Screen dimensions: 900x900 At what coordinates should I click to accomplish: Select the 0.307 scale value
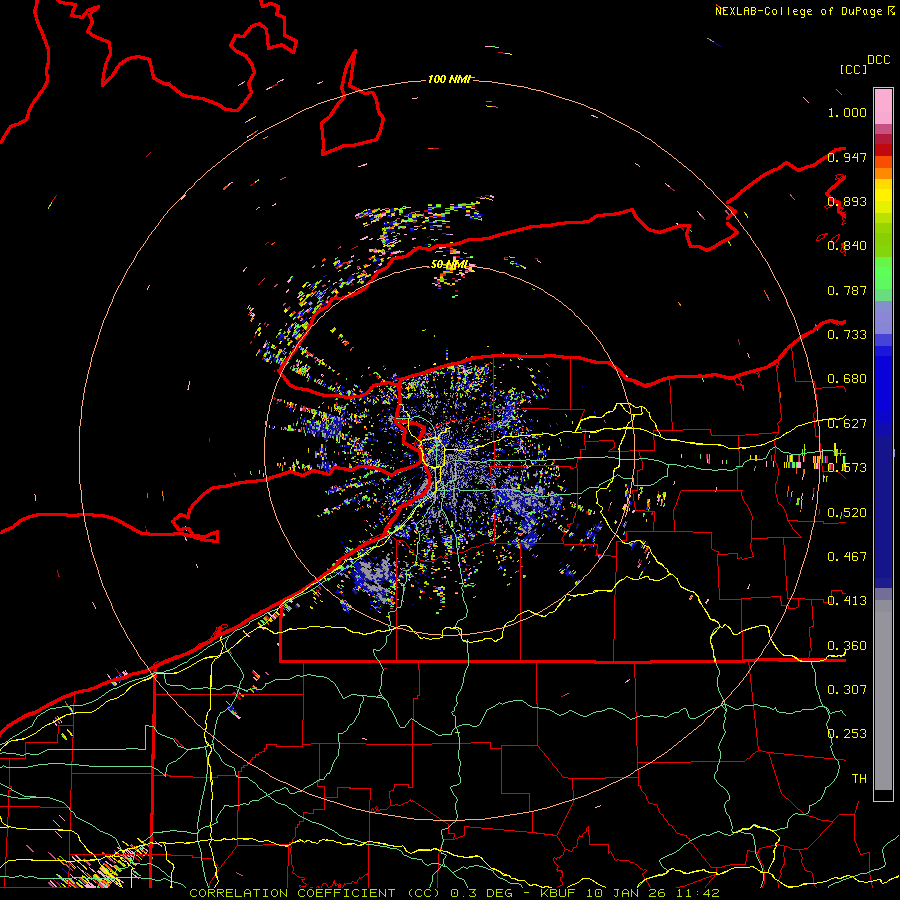click(x=847, y=689)
